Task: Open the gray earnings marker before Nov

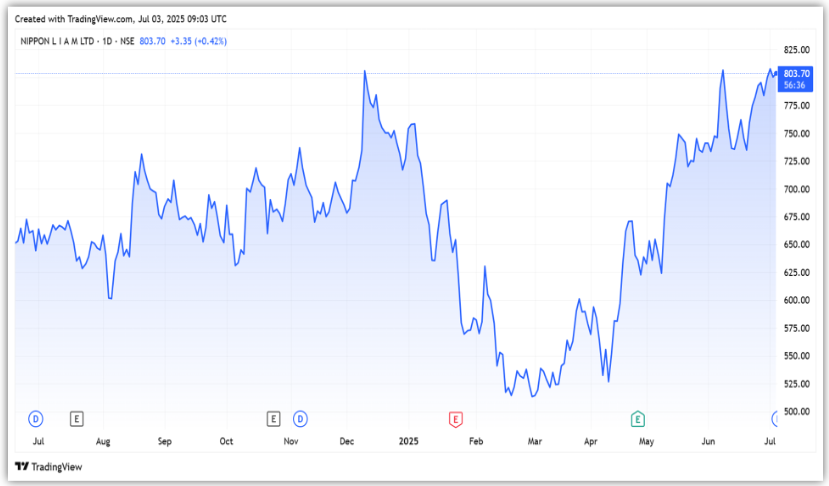Action: [x=273, y=417]
